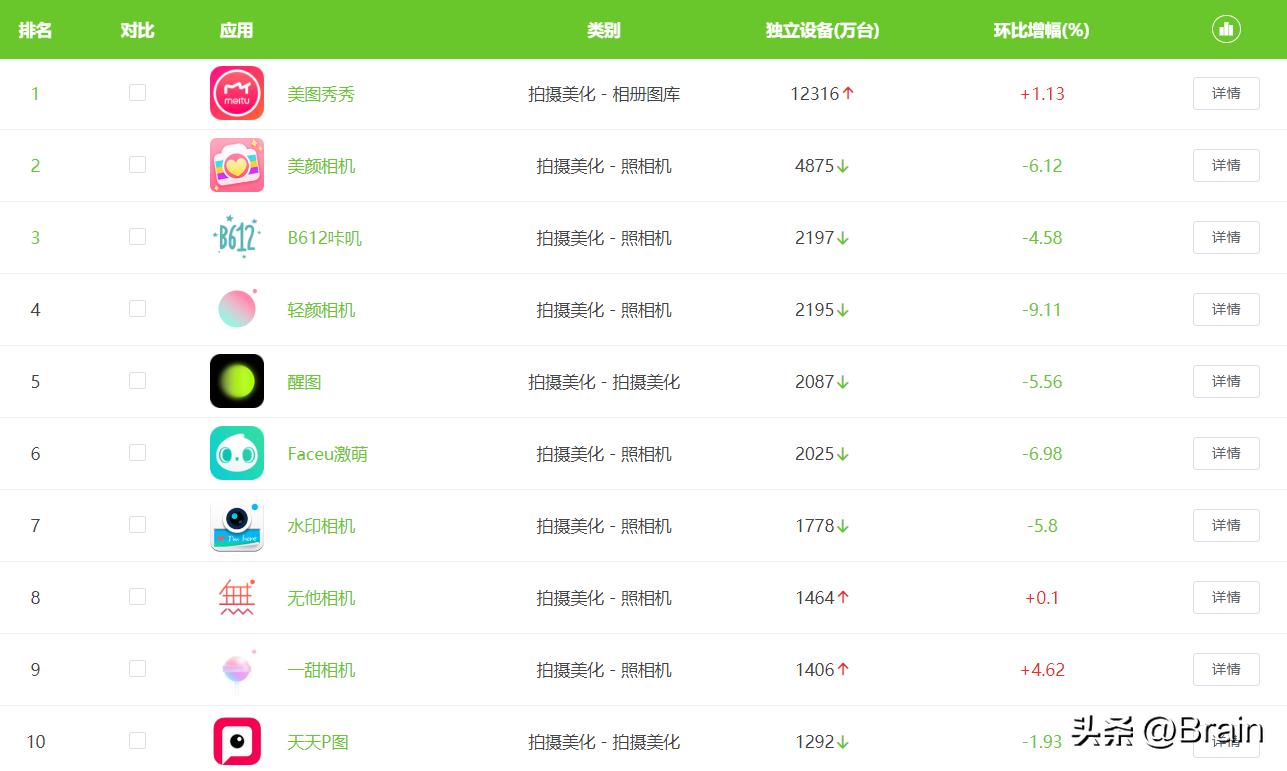Open the bar chart icon in the header
This screenshot has width=1287, height=771.
tap(1226, 29)
